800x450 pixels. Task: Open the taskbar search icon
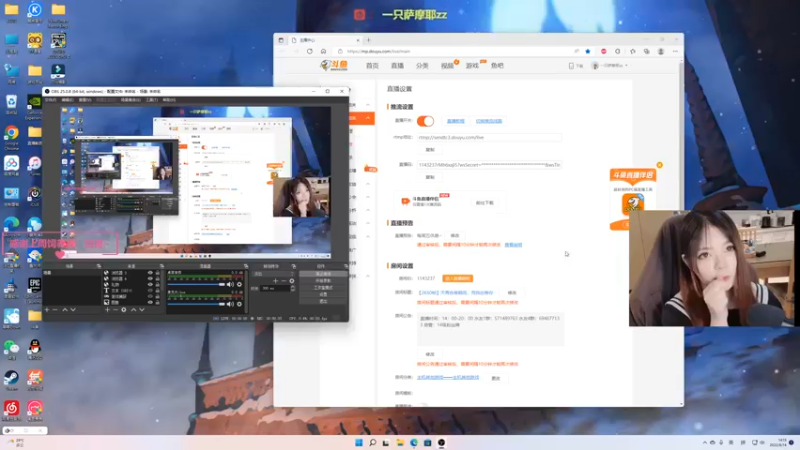pyautogui.click(x=372, y=442)
